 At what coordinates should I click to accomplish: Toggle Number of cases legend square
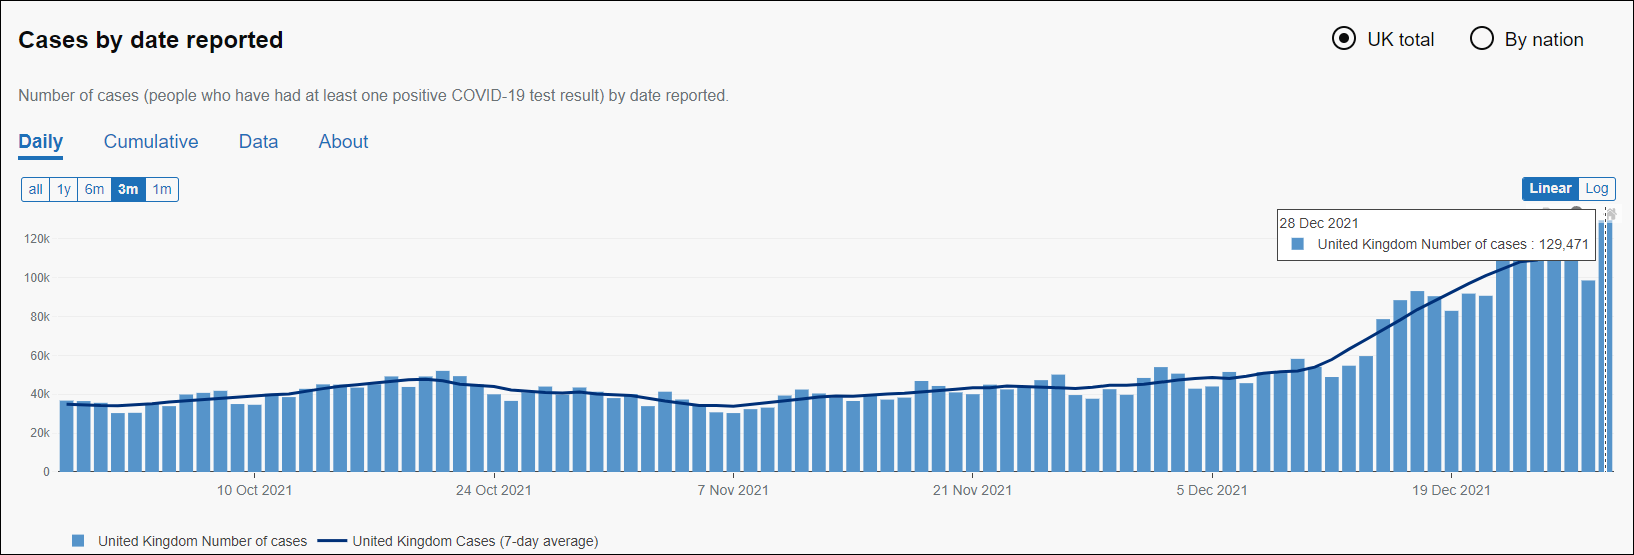point(78,541)
